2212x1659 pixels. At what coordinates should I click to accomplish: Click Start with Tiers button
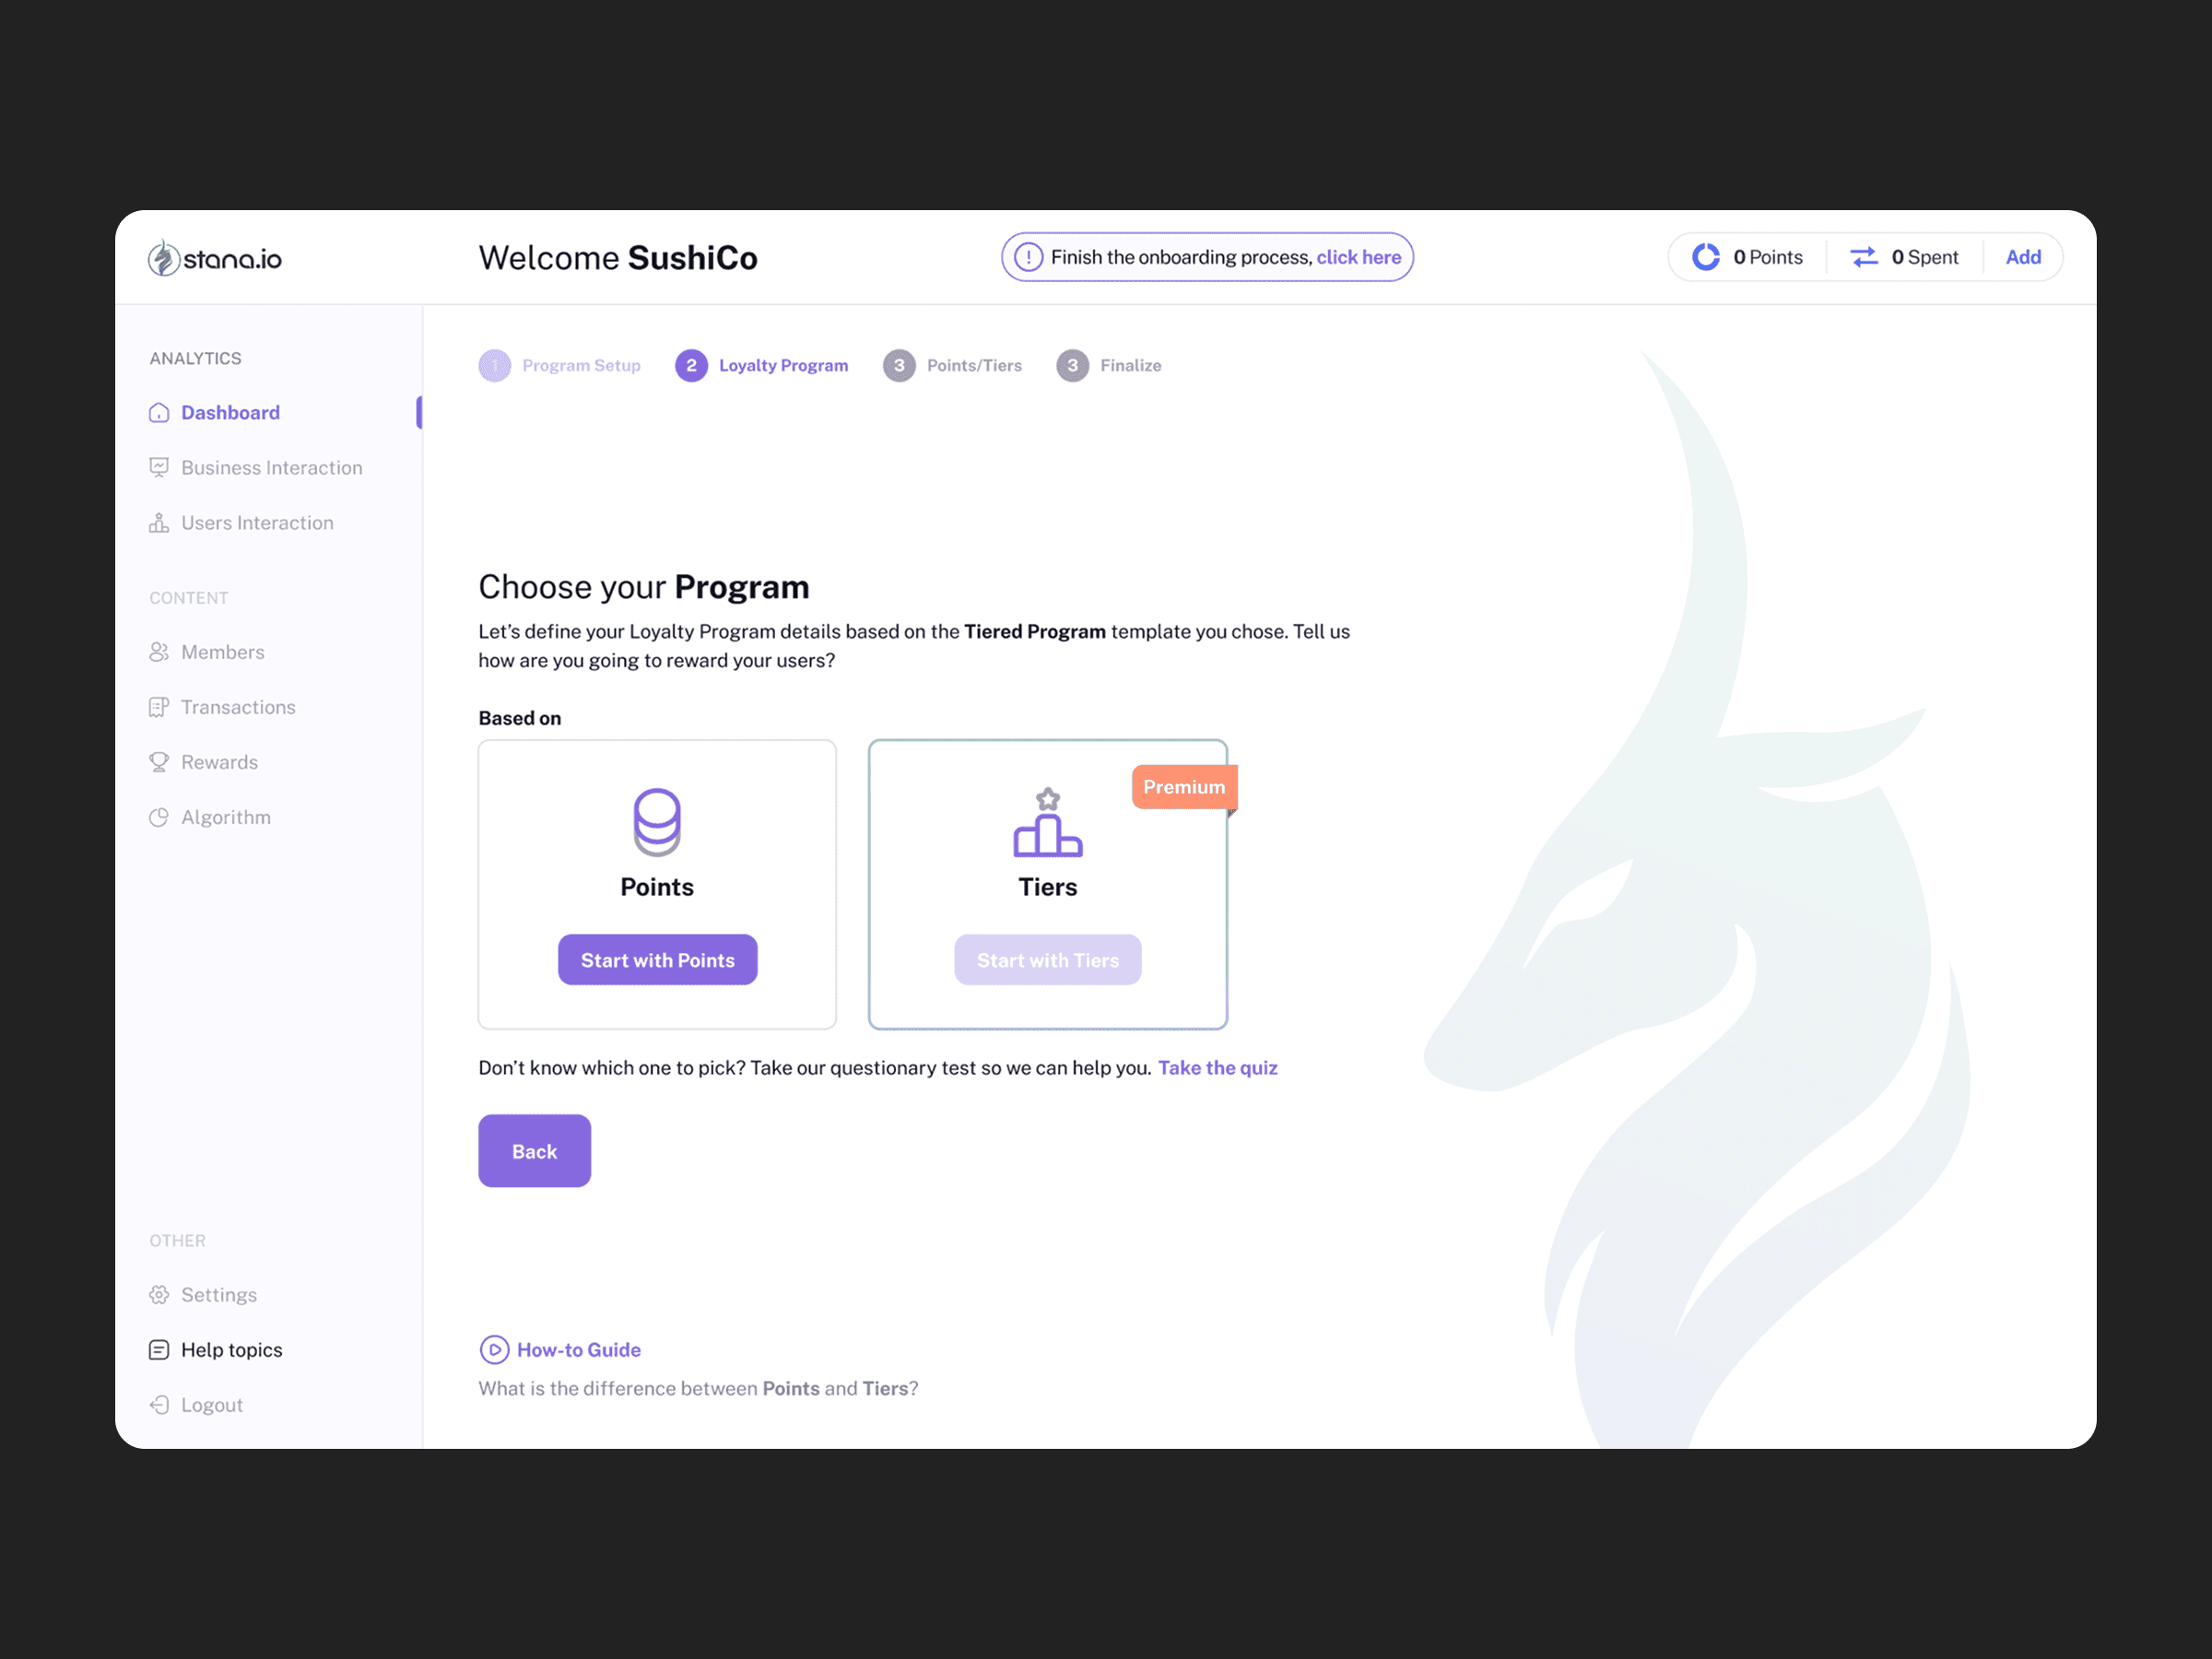[1048, 960]
